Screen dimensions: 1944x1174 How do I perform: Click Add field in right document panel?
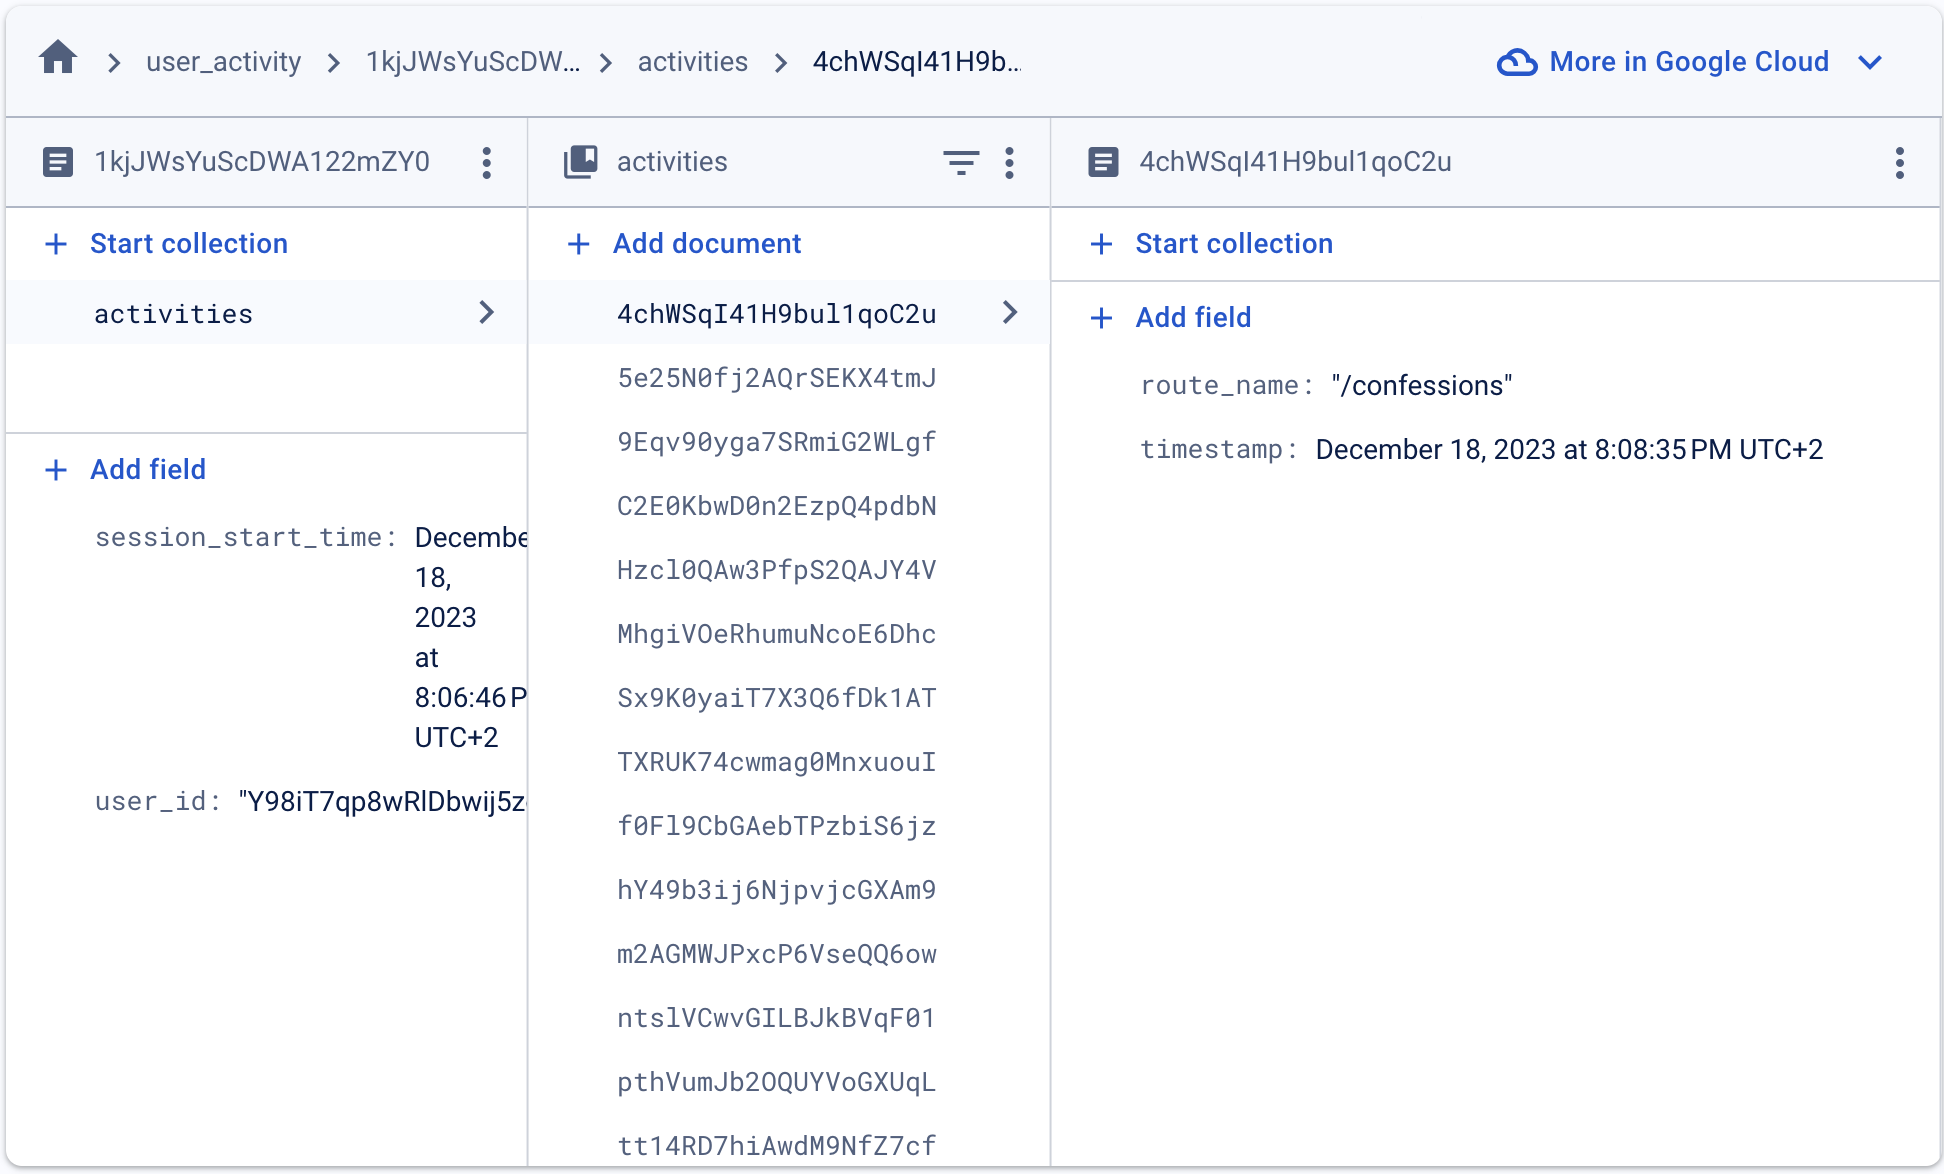click(x=1192, y=318)
